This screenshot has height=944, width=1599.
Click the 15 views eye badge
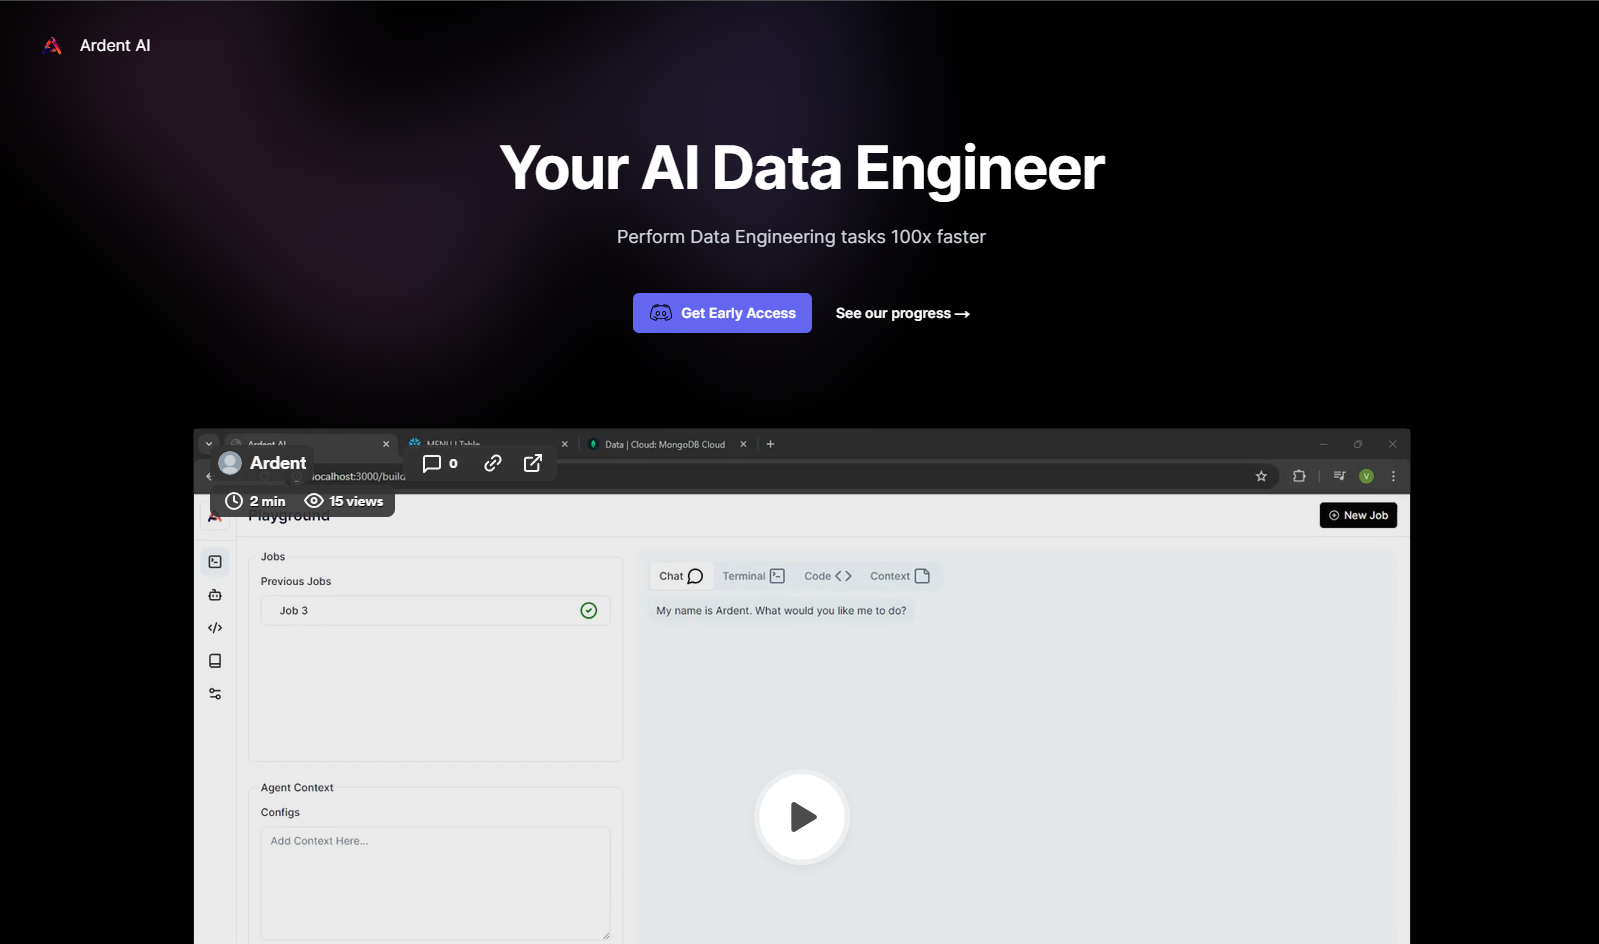point(344,501)
